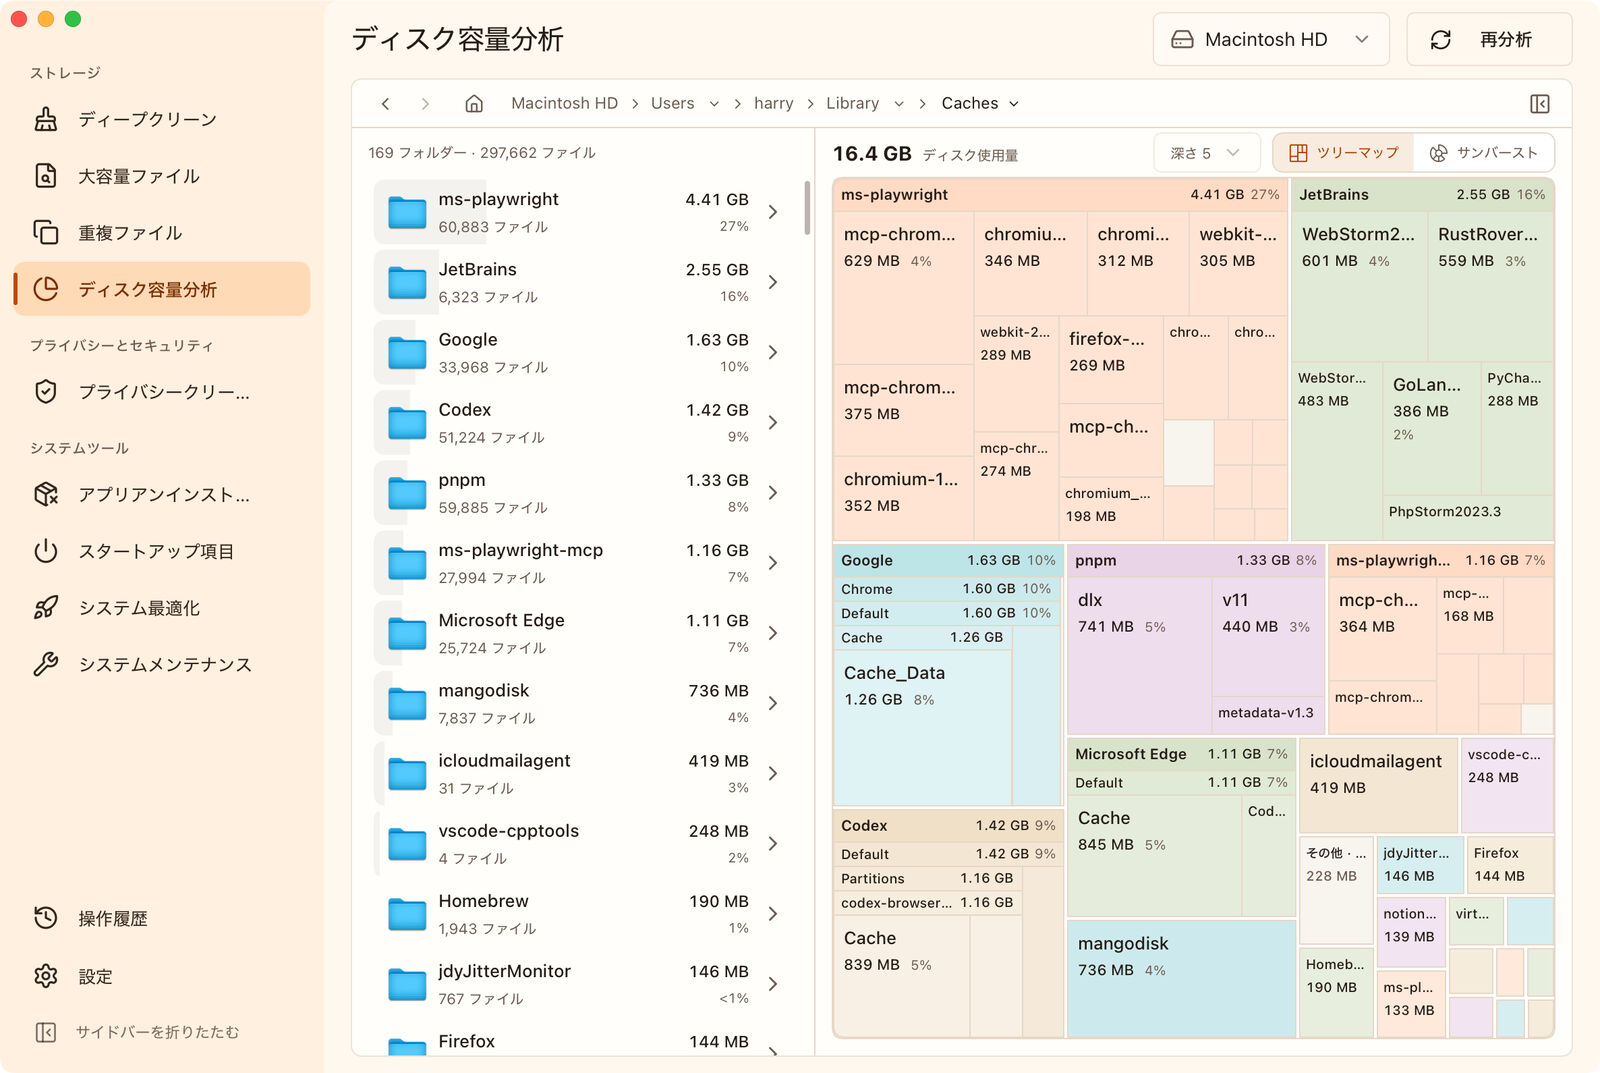Open 設定 settings

click(x=162, y=976)
